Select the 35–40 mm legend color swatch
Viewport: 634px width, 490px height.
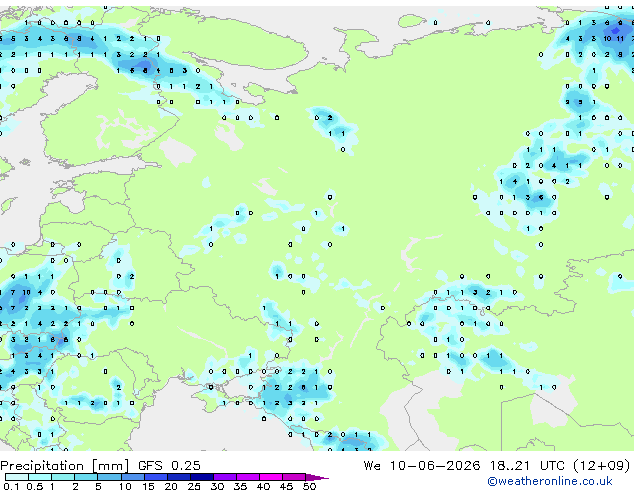(x=248, y=477)
